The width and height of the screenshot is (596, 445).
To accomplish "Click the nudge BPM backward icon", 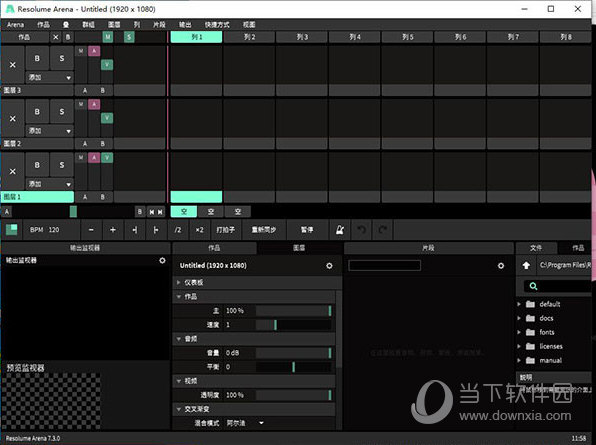I will click(x=135, y=230).
